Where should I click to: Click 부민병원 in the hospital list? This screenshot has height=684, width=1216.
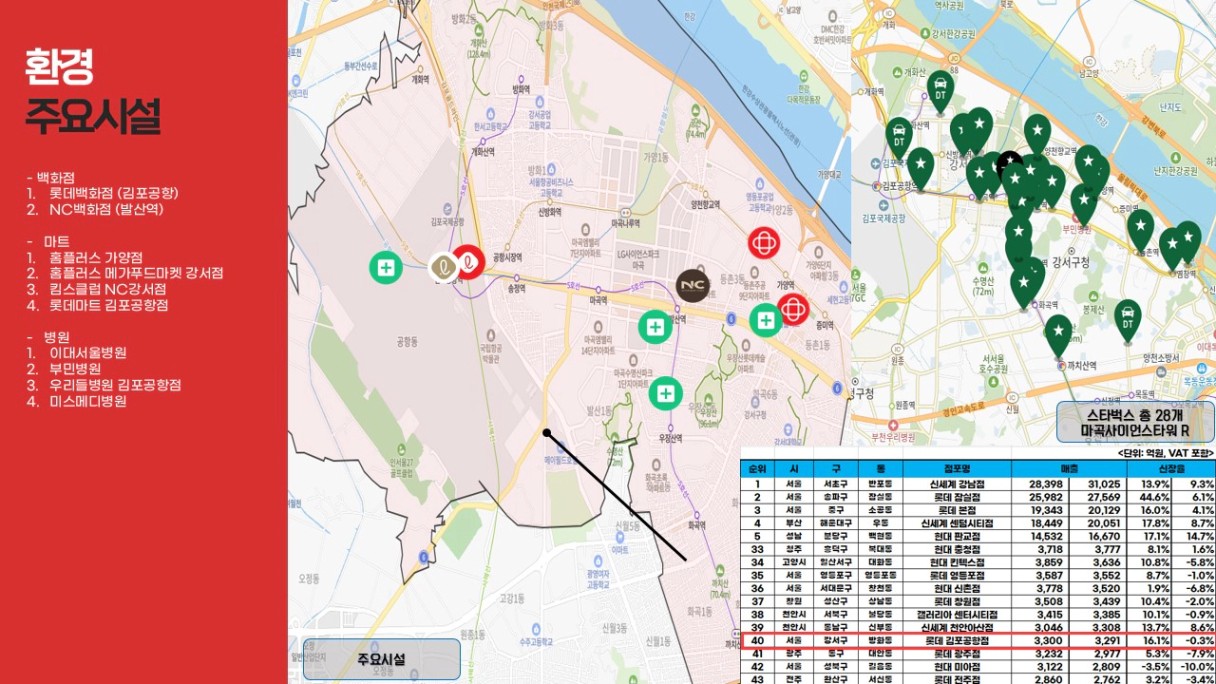[75, 368]
